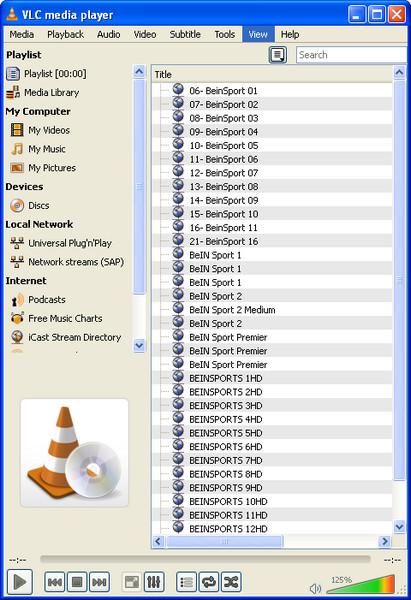Open the View menu
The height and width of the screenshot is (600, 411).
(258, 34)
